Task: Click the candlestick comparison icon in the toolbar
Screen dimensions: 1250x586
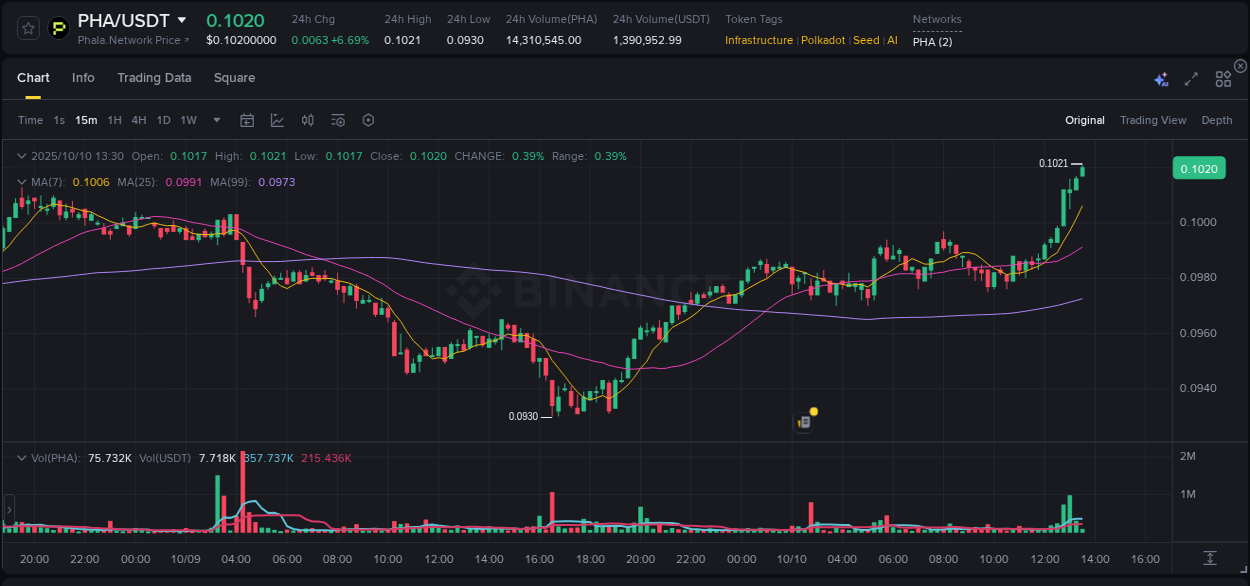Action: pos(307,120)
